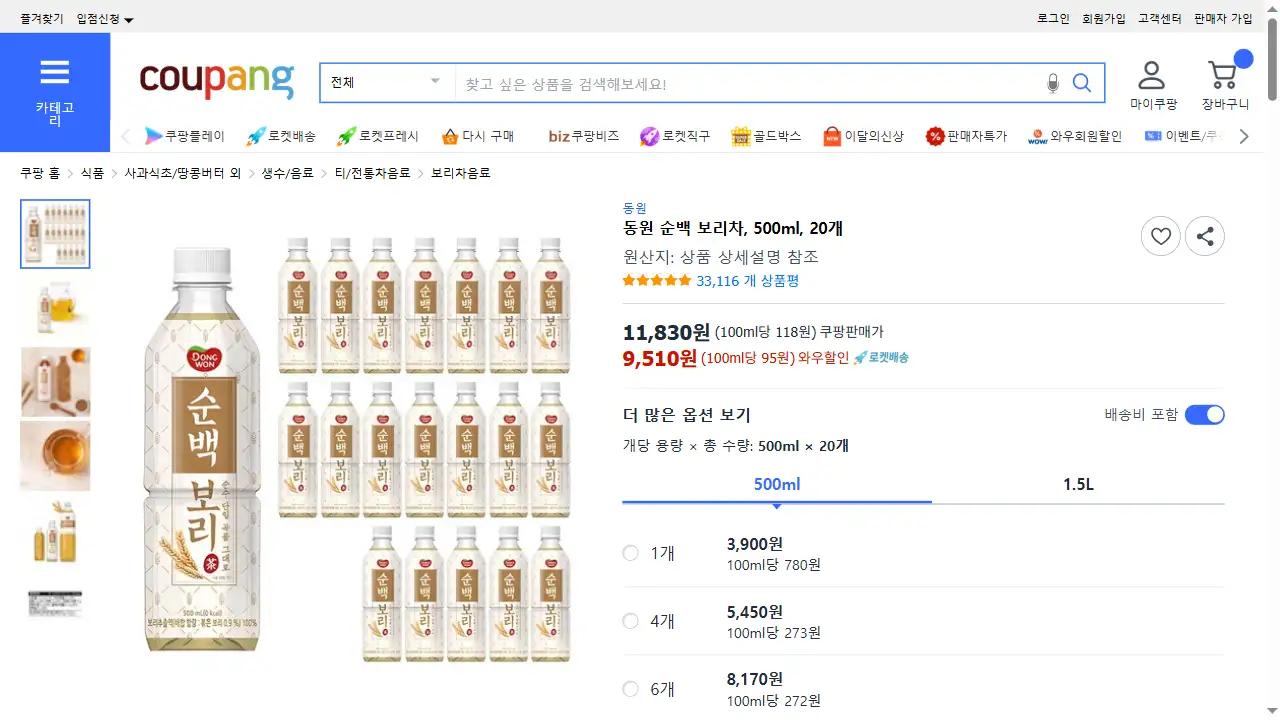Viewport: 1280px width, 720px height.
Task: Select the 6개 quantity option
Action: coord(630,689)
